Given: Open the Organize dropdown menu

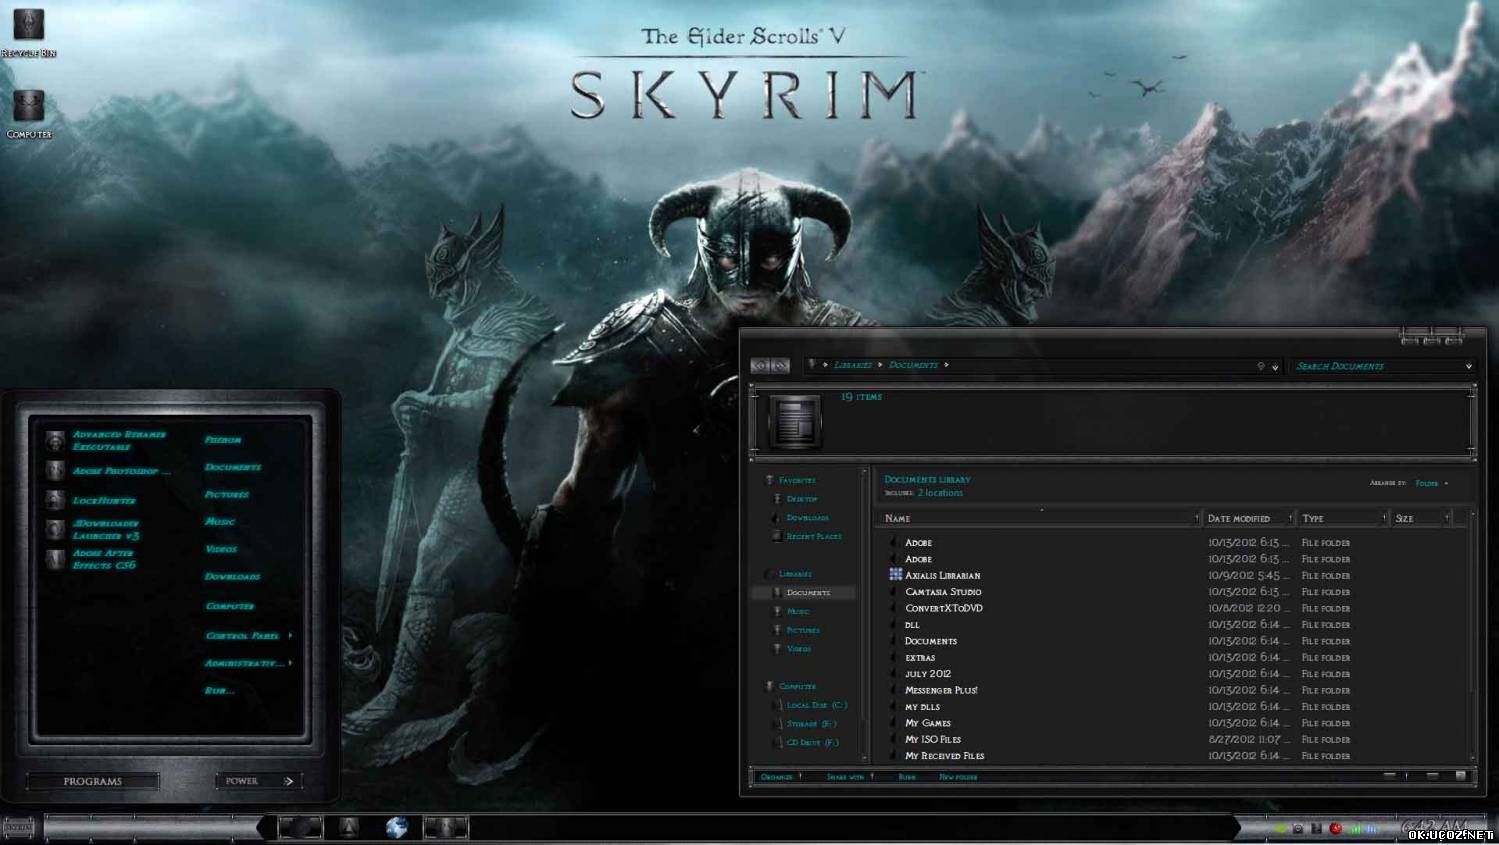Looking at the screenshot, I should pyautogui.click(x=781, y=777).
